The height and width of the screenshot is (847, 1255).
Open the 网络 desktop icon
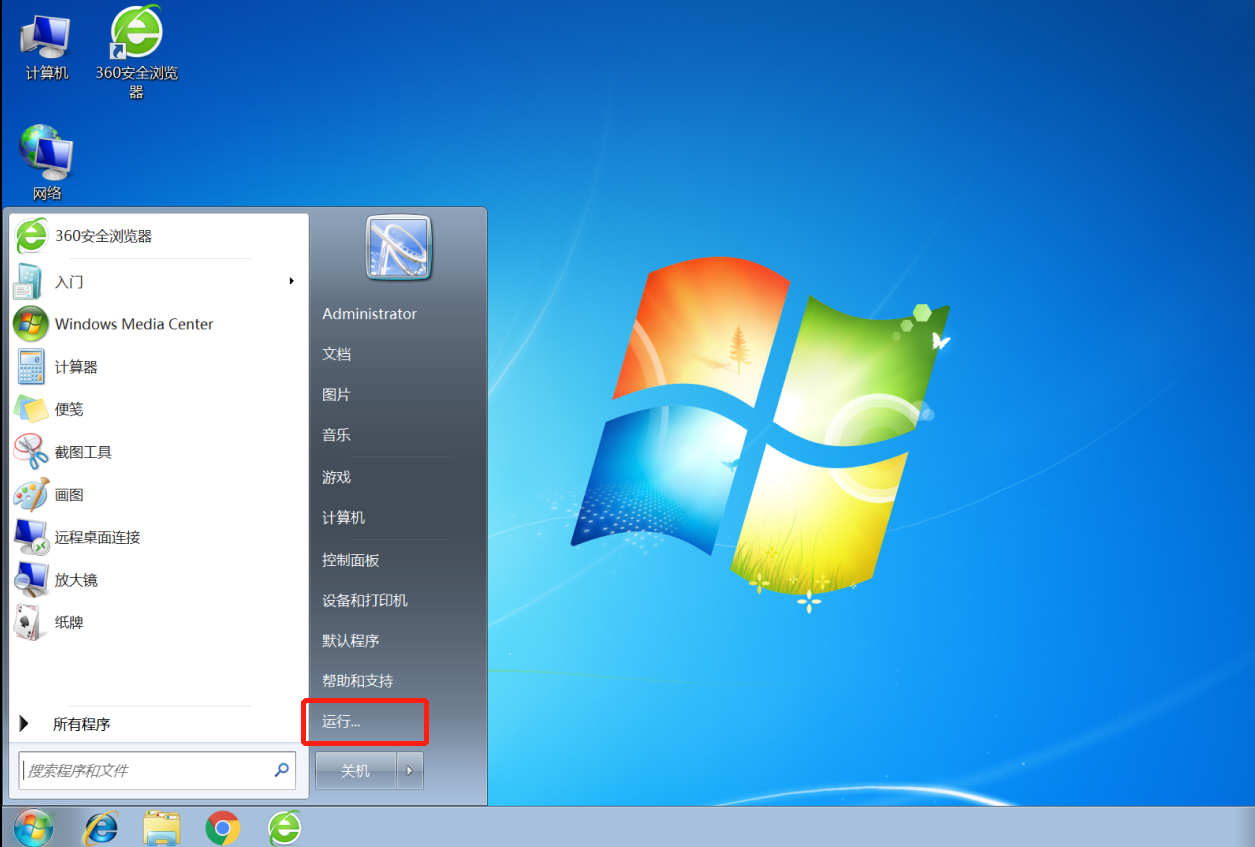pos(46,162)
